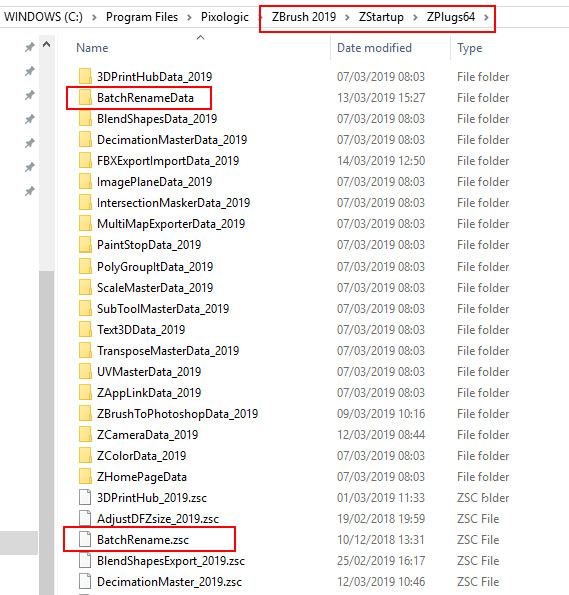This screenshot has width=569, height=595.
Task: Navigate to Program Files breadcrumb
Action: [142, 17]
